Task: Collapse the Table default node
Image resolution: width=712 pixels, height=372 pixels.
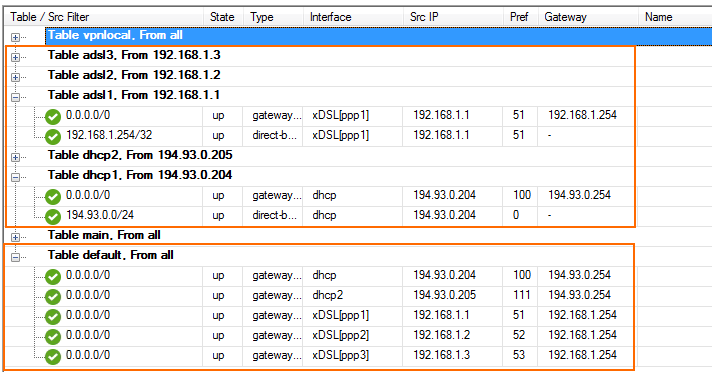Action: click(x=15, y=257)
